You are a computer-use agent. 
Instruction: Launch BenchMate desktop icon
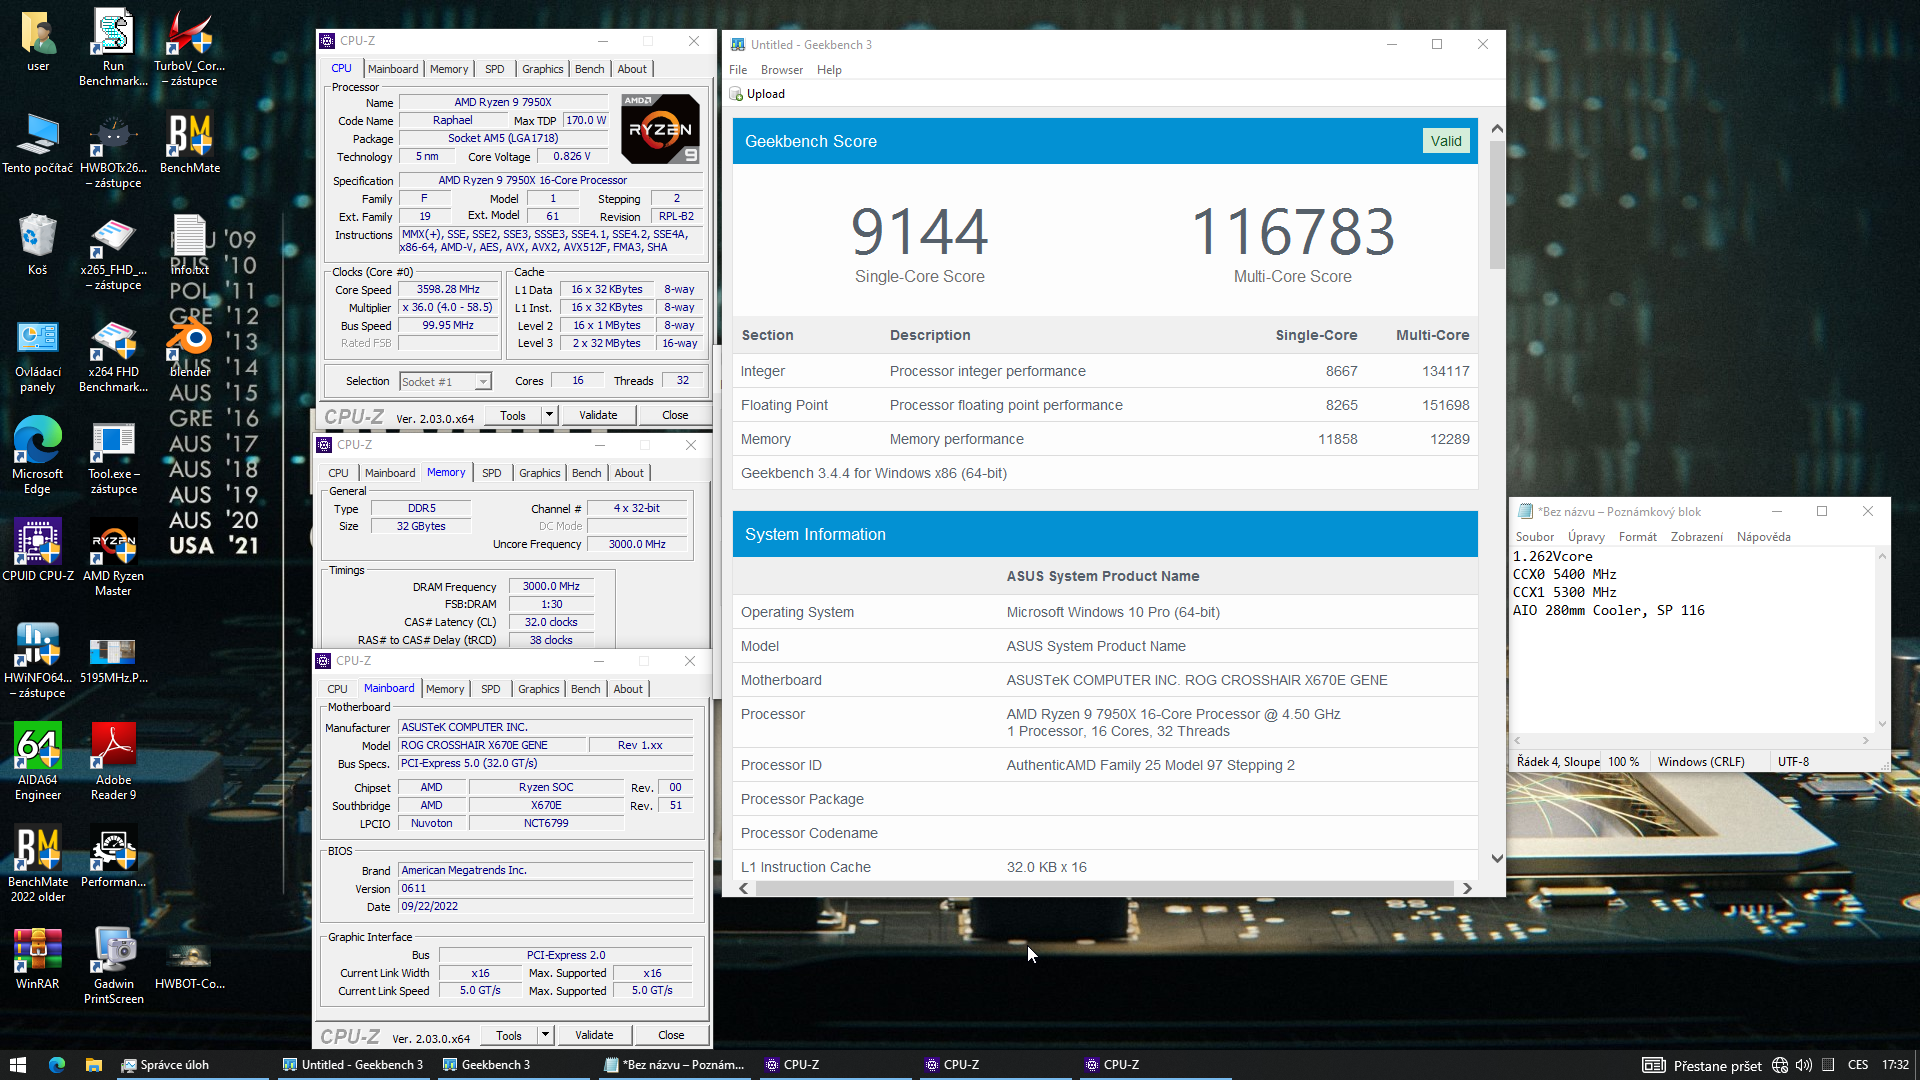pyautogui.click(x=189, y=144)
